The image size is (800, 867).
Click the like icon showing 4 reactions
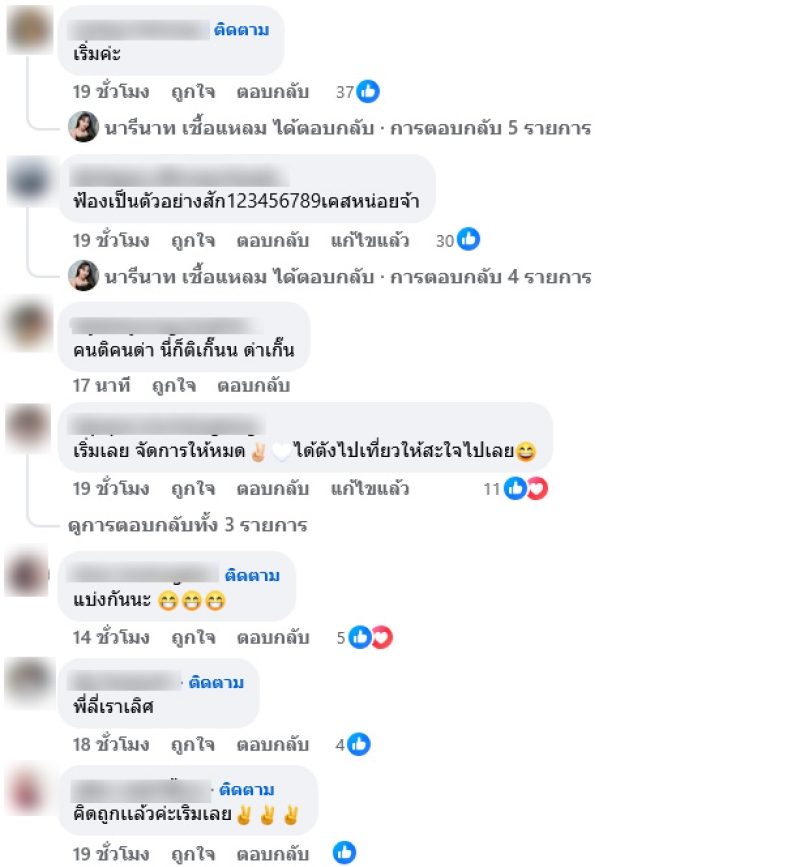coord(359,744)
